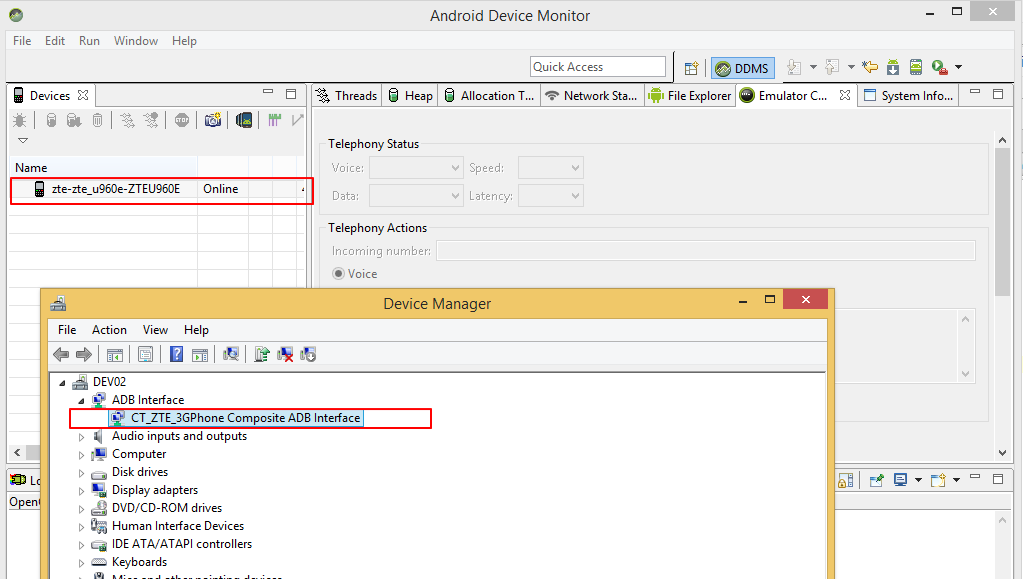Click Scan for hardware changes icon
The width and height of the screenshot is (1023, 579).
231,354
